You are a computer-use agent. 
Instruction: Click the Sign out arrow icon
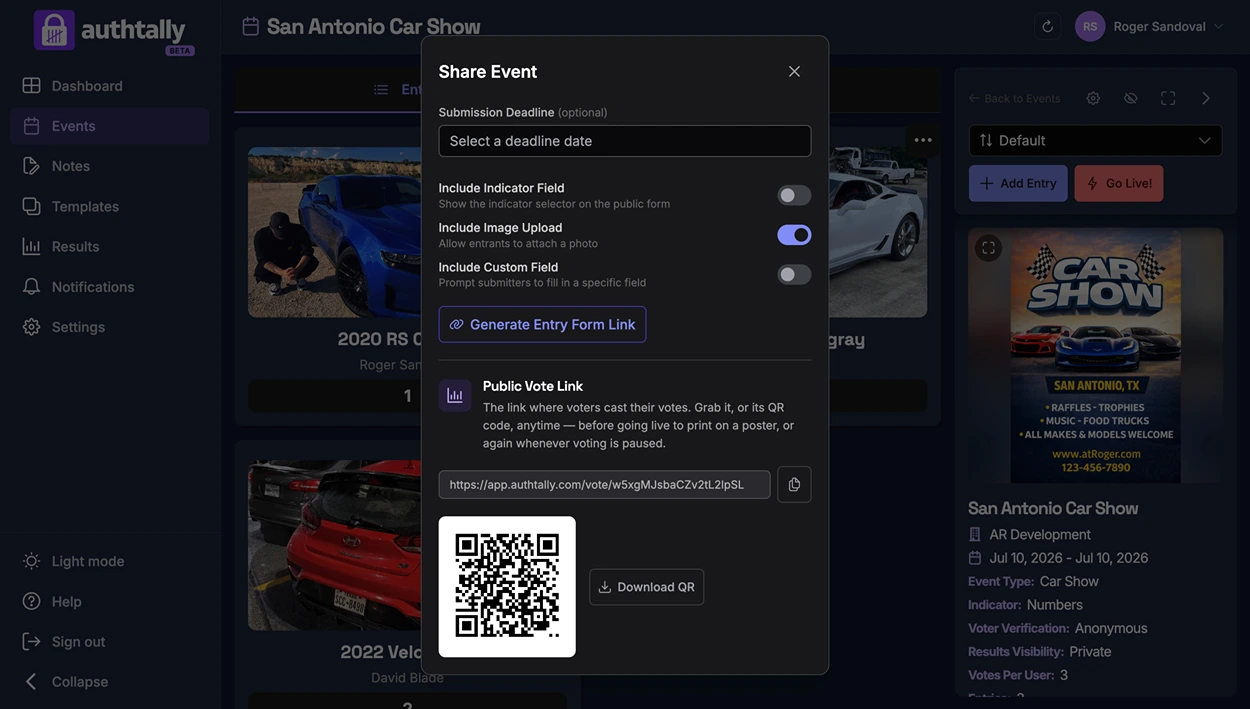[x=32, y=641]
